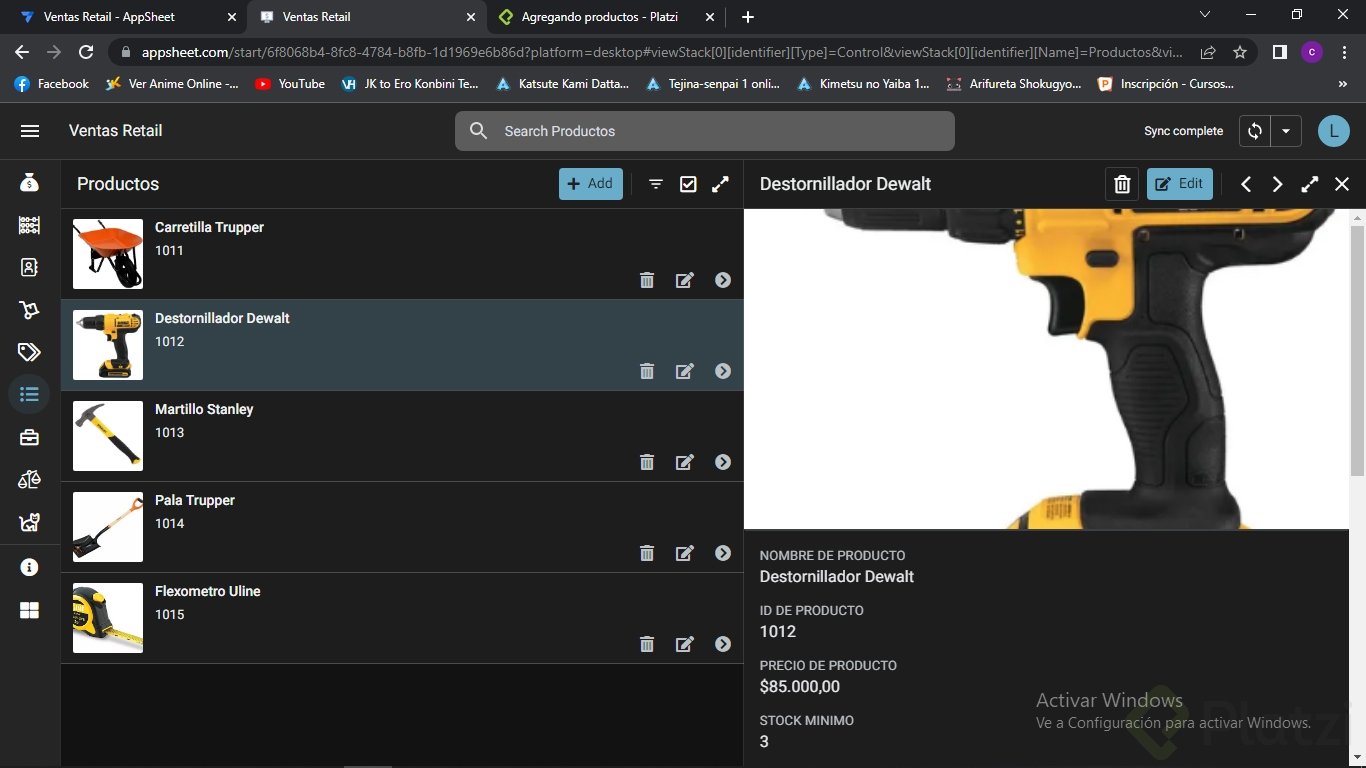Viewport: 1366px width, 768px height.
Task: Toggle Chrome side panel icon
Action: tap(1279, 52)
